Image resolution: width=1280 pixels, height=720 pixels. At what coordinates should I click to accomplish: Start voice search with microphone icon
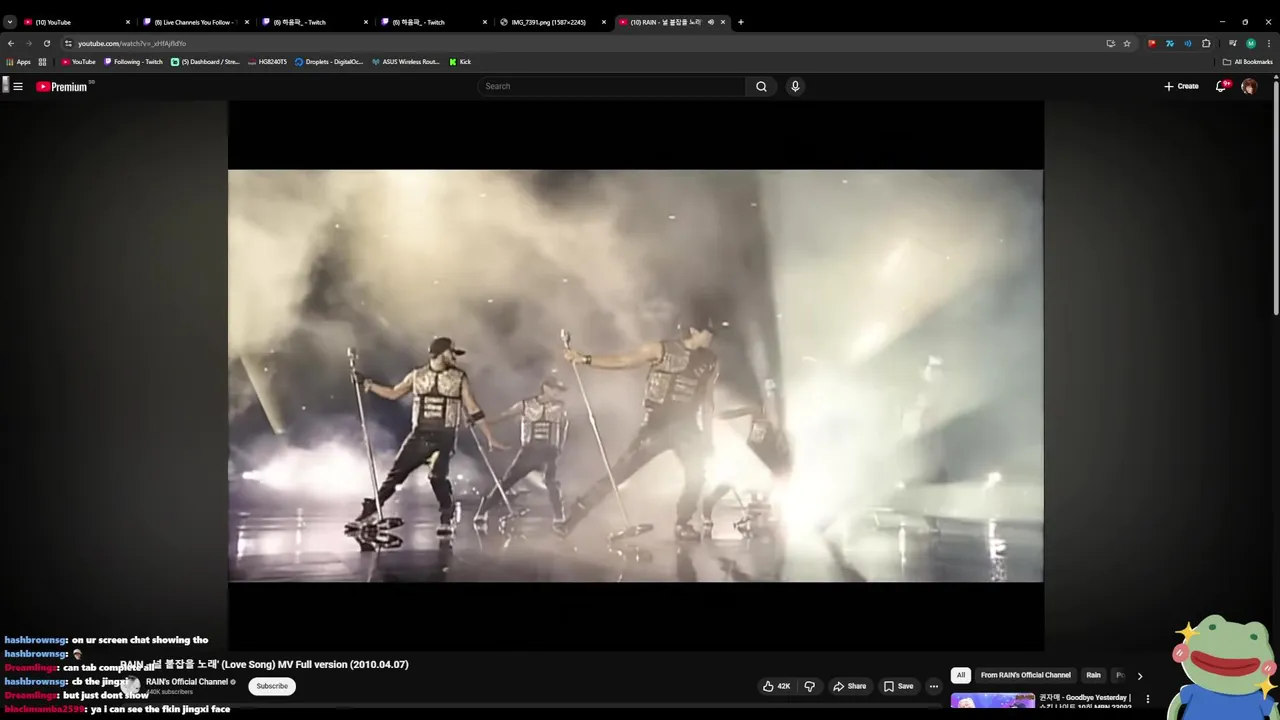[x=795, y=86]
